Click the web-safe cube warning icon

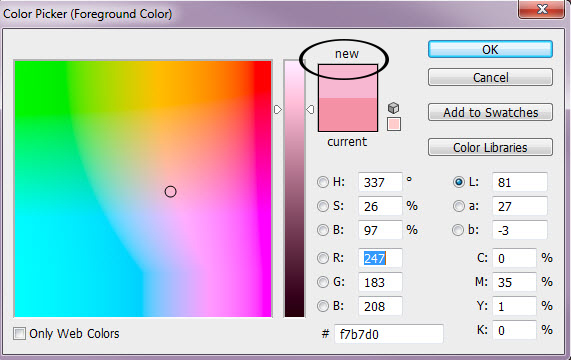click(x=393, y=108)
